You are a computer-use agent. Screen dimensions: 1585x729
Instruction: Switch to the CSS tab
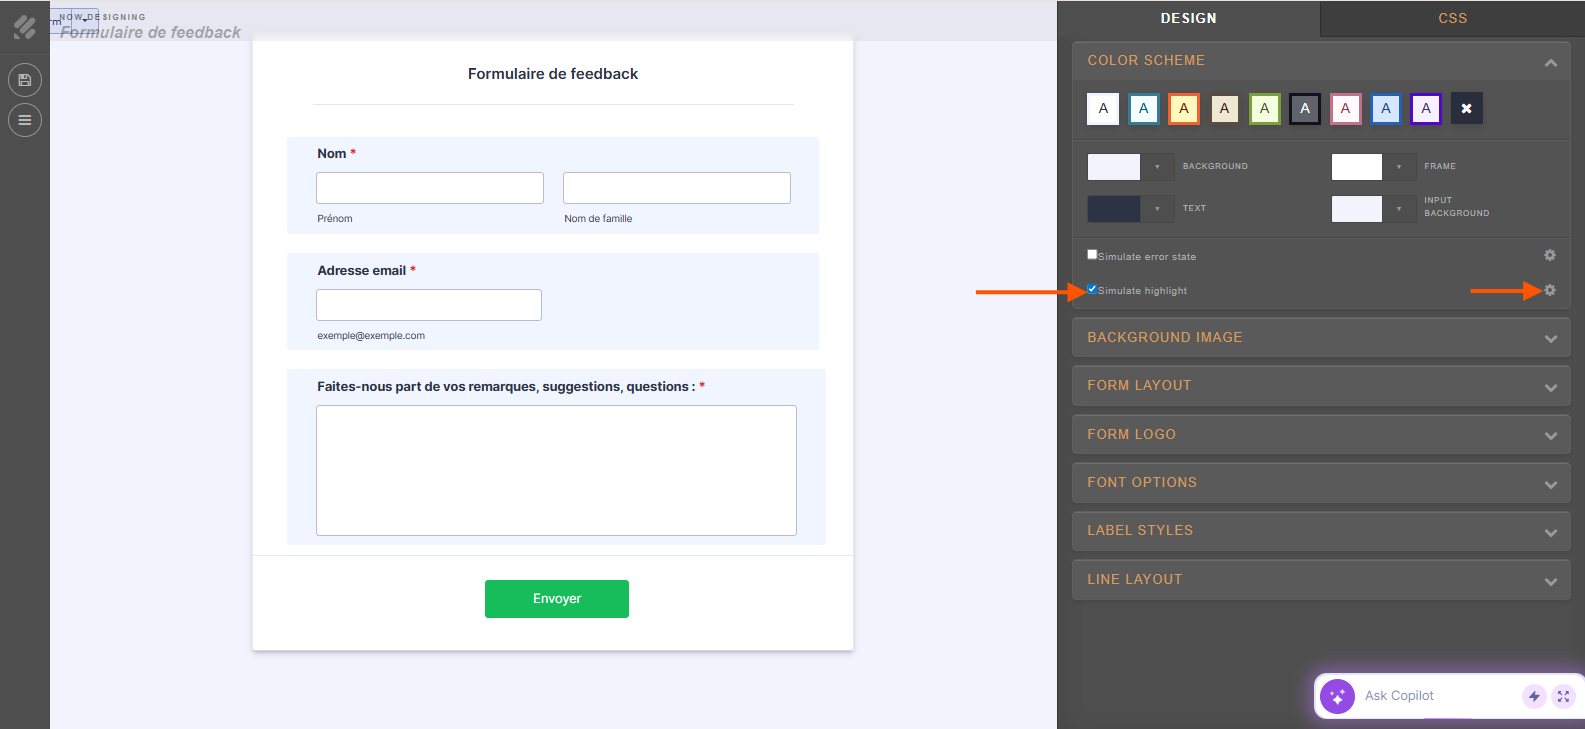point(1453,18)
